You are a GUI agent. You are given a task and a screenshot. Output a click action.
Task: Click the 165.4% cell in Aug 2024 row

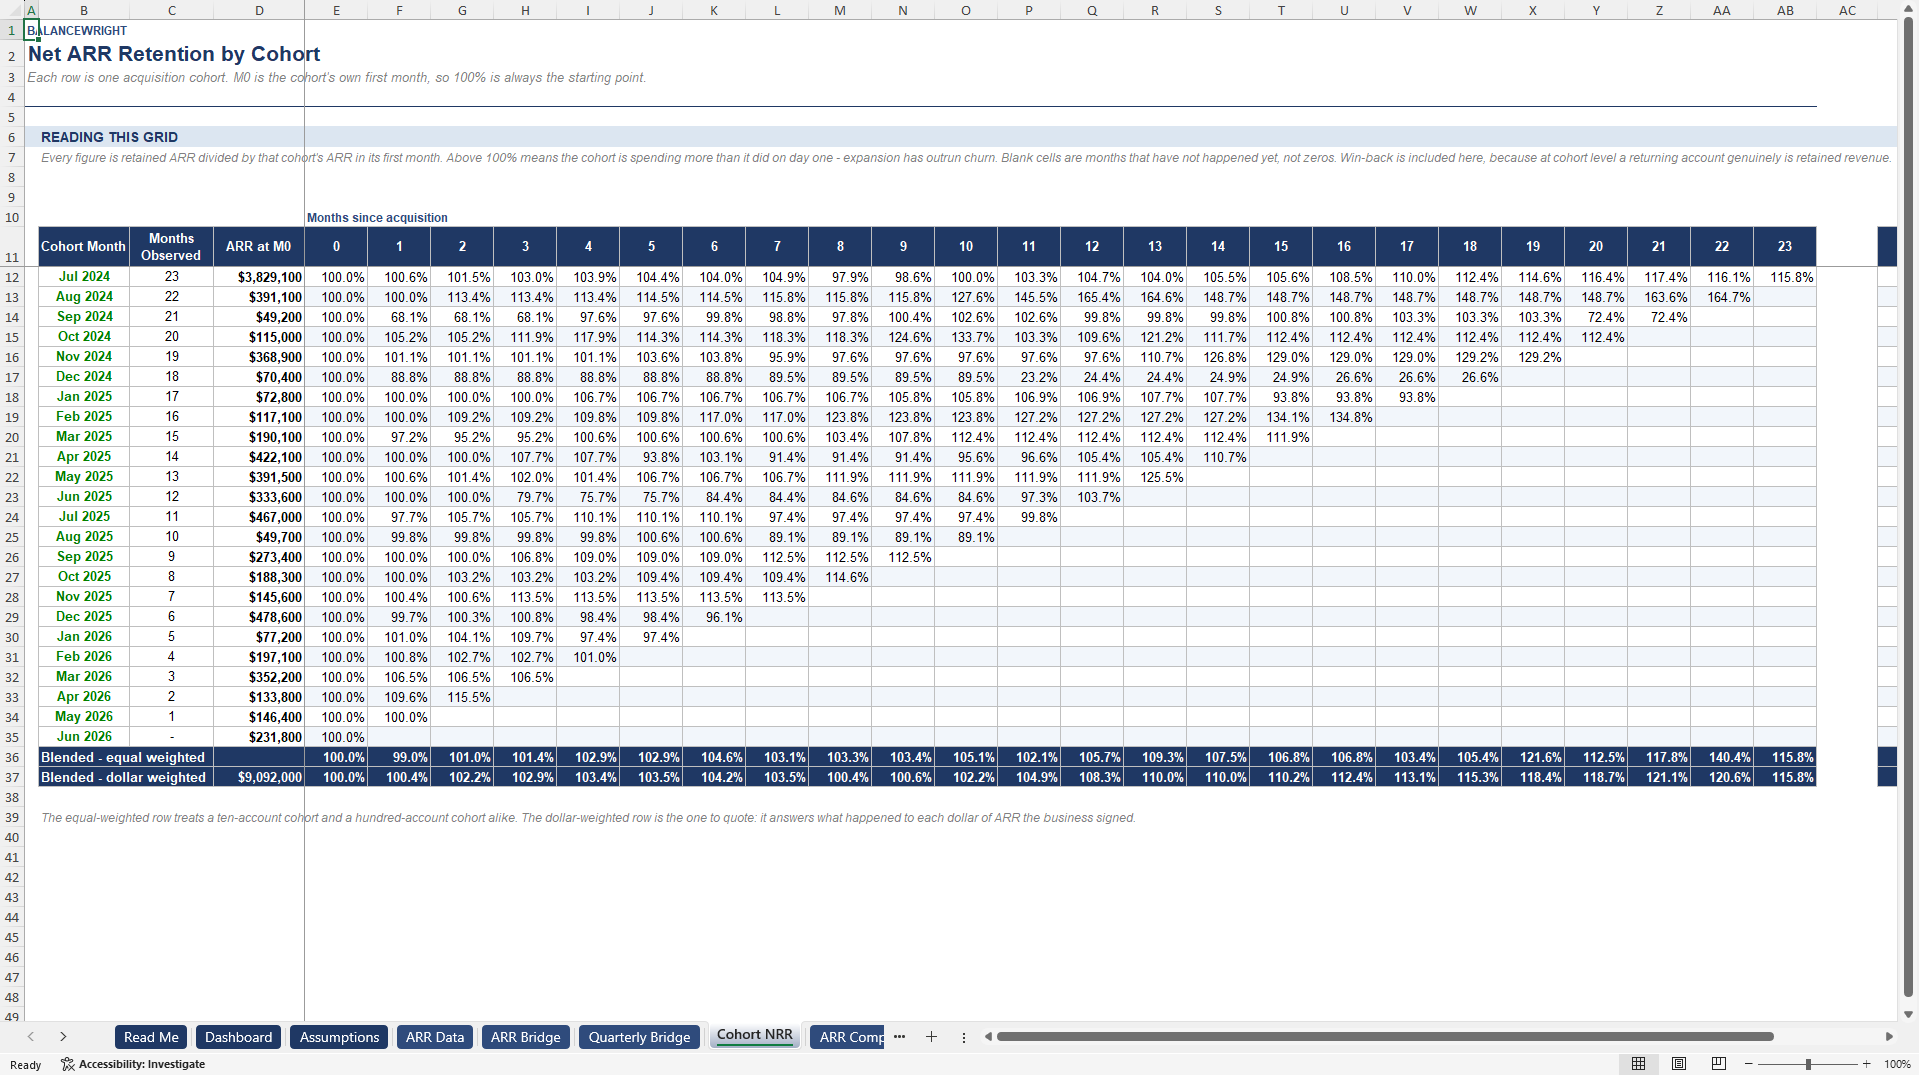pyautogui.click(x=1092, y=297)
